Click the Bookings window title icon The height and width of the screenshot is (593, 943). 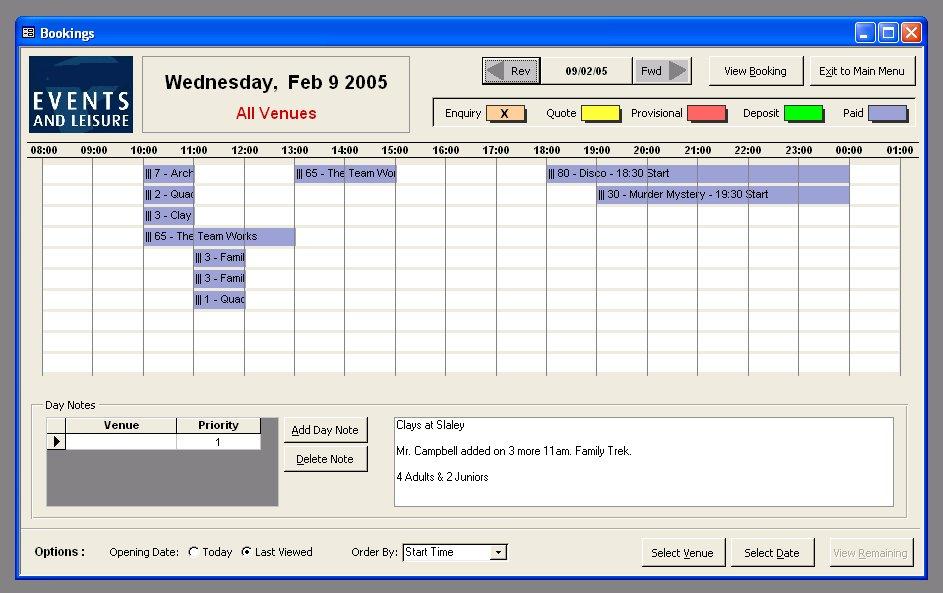[28, 33]
